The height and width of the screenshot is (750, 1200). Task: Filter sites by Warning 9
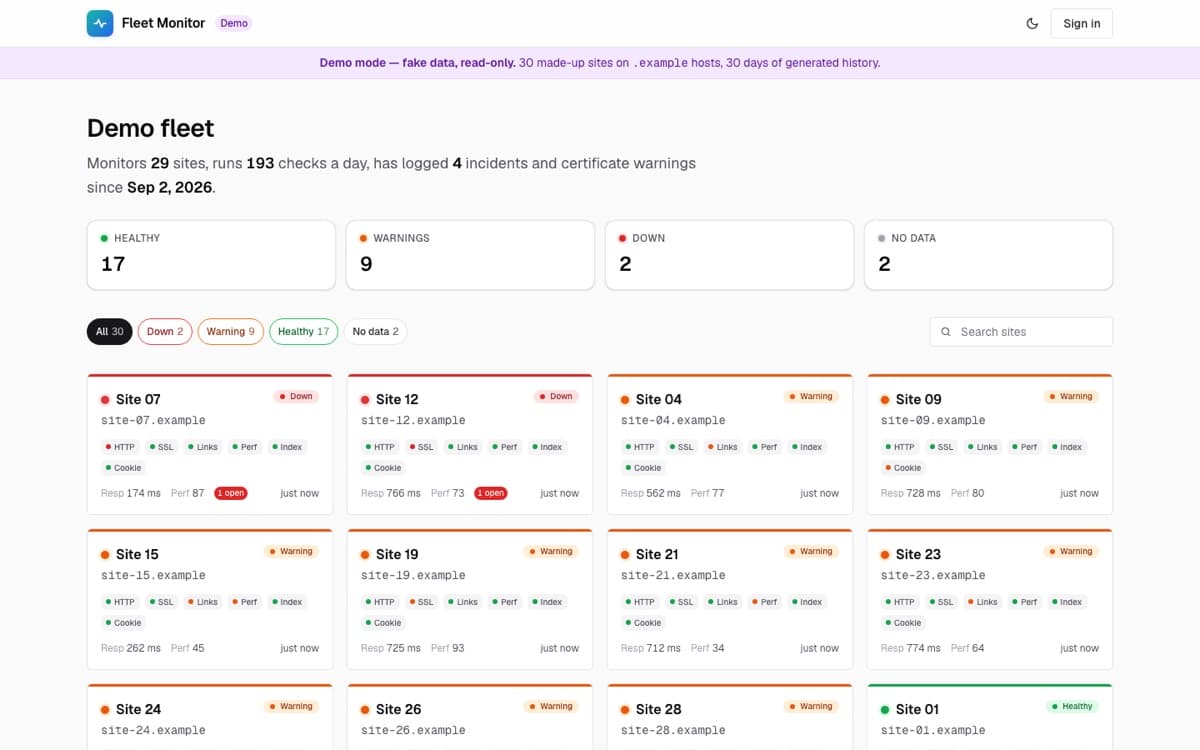tap(231, 331)
